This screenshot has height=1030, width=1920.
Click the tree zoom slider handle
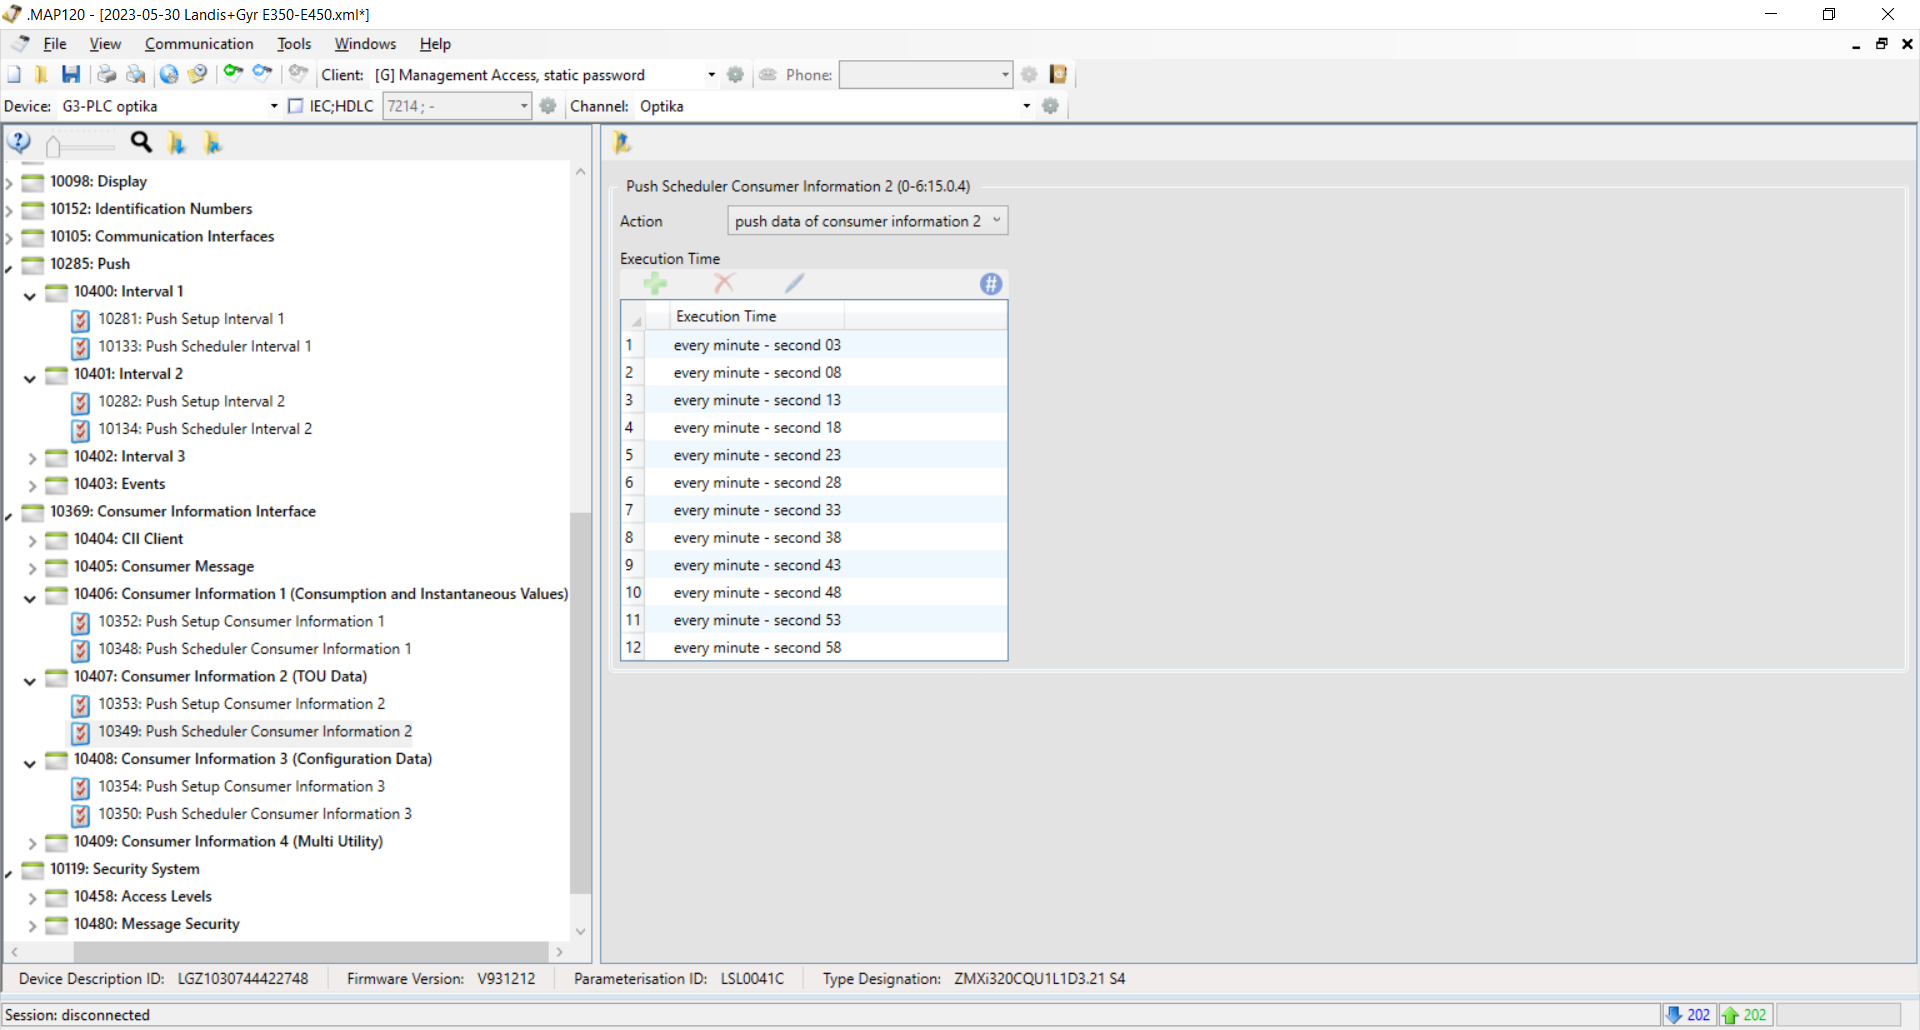click(53, 146)
